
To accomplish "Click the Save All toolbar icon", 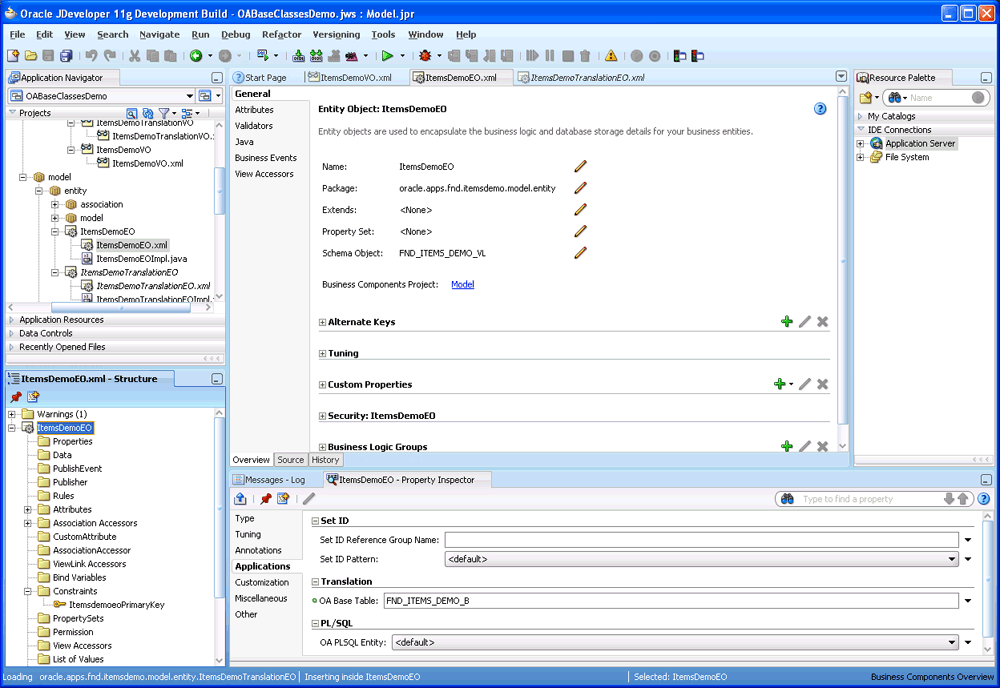I will [x=66, y=56].
